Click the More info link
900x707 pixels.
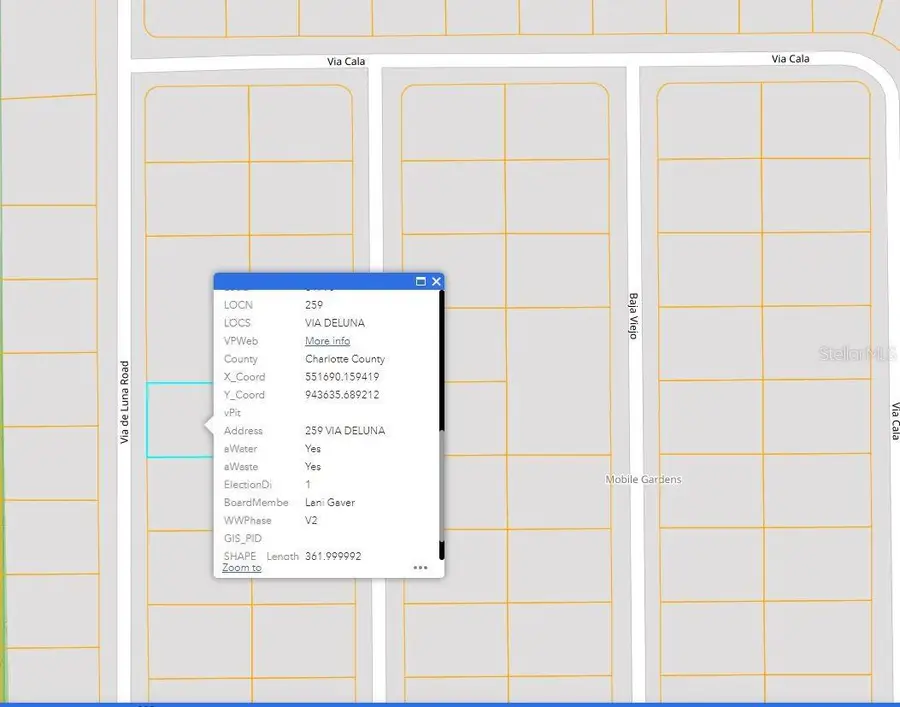pyautogui.click(x=326, y=341)
